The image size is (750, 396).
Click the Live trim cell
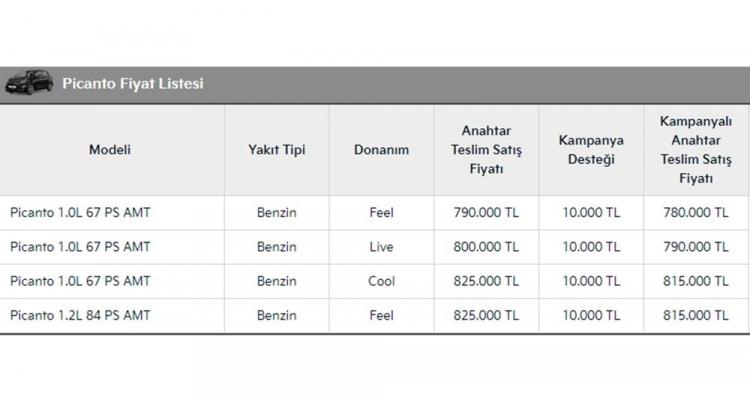381,247
